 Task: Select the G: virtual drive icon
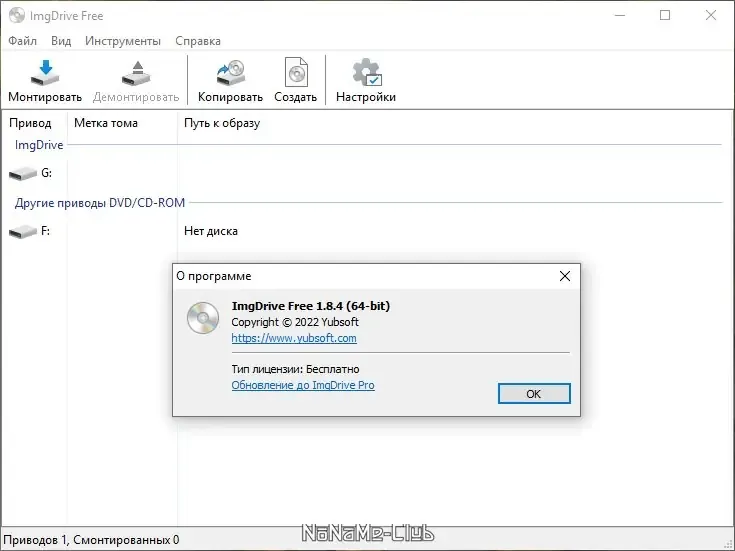point(22,174)
